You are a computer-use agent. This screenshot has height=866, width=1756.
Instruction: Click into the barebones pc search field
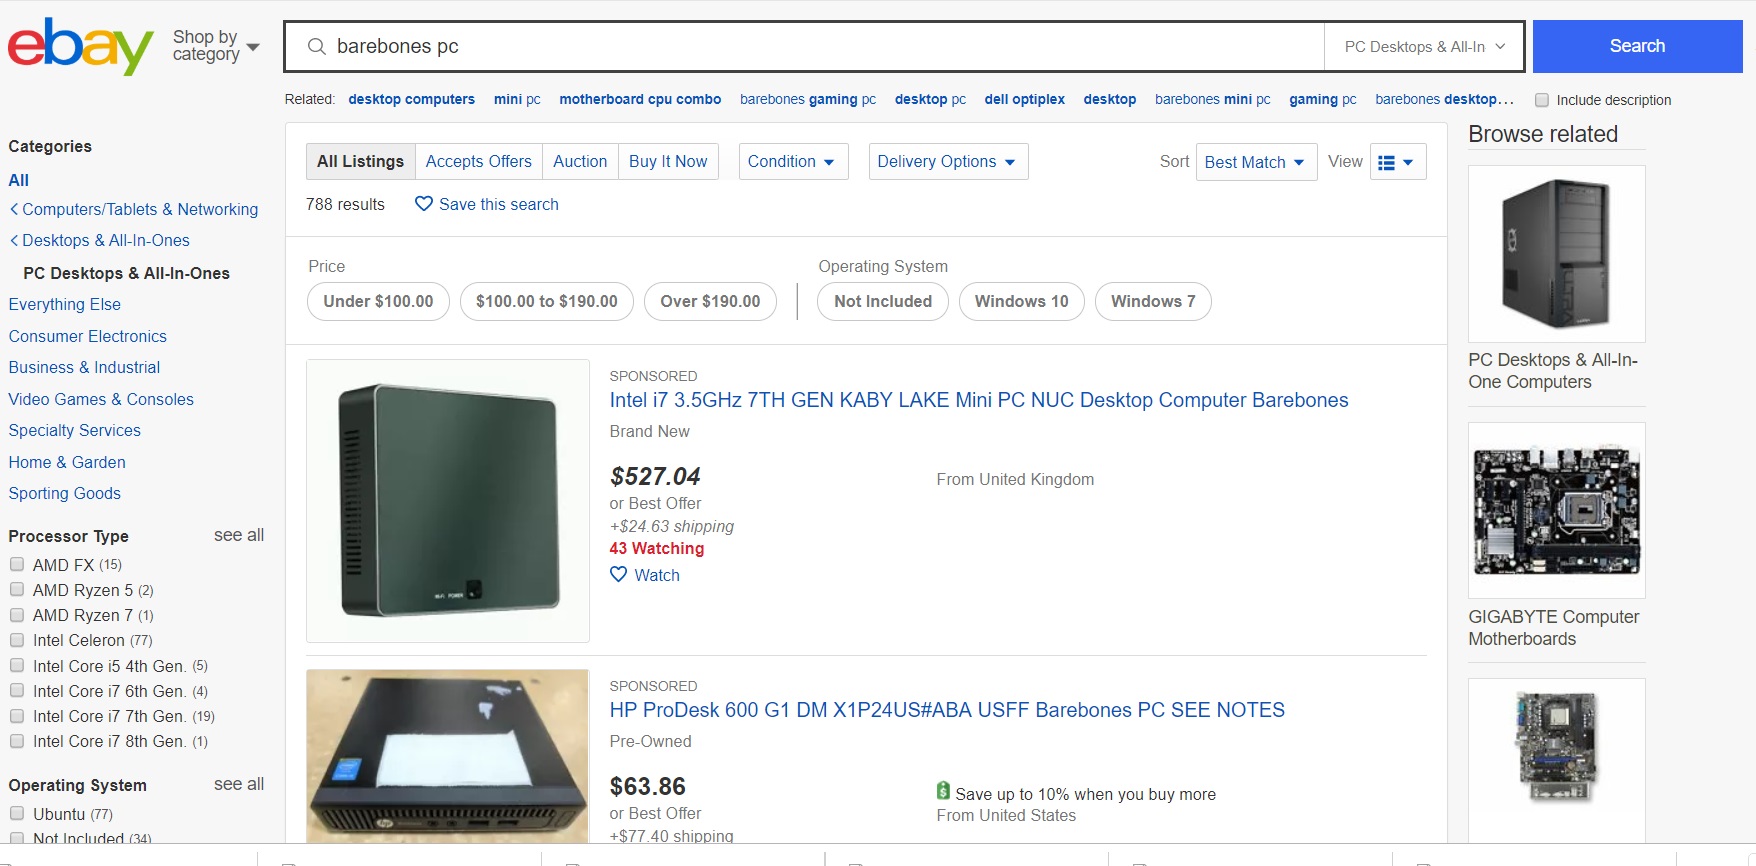pos(820,47)
